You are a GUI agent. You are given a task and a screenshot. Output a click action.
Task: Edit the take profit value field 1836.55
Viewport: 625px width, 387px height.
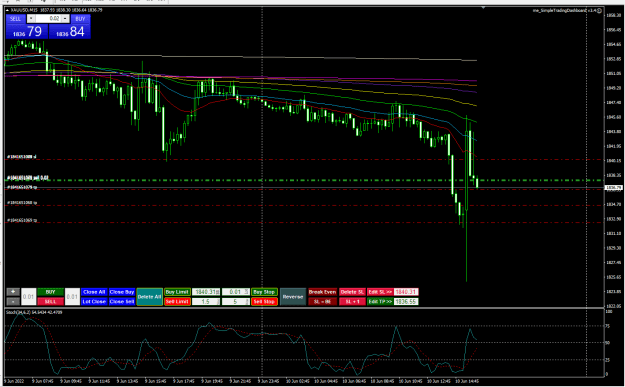pos(406,301)
